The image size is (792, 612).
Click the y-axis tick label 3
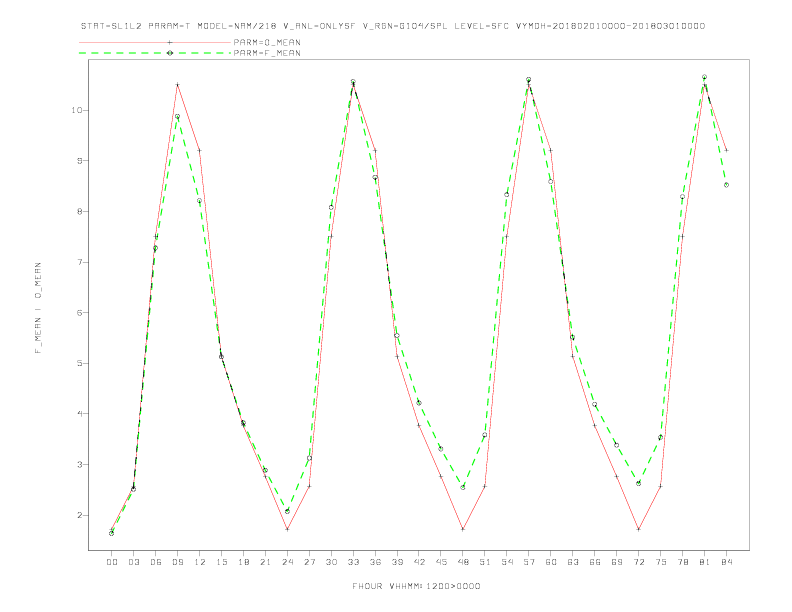tap(79, 465)
